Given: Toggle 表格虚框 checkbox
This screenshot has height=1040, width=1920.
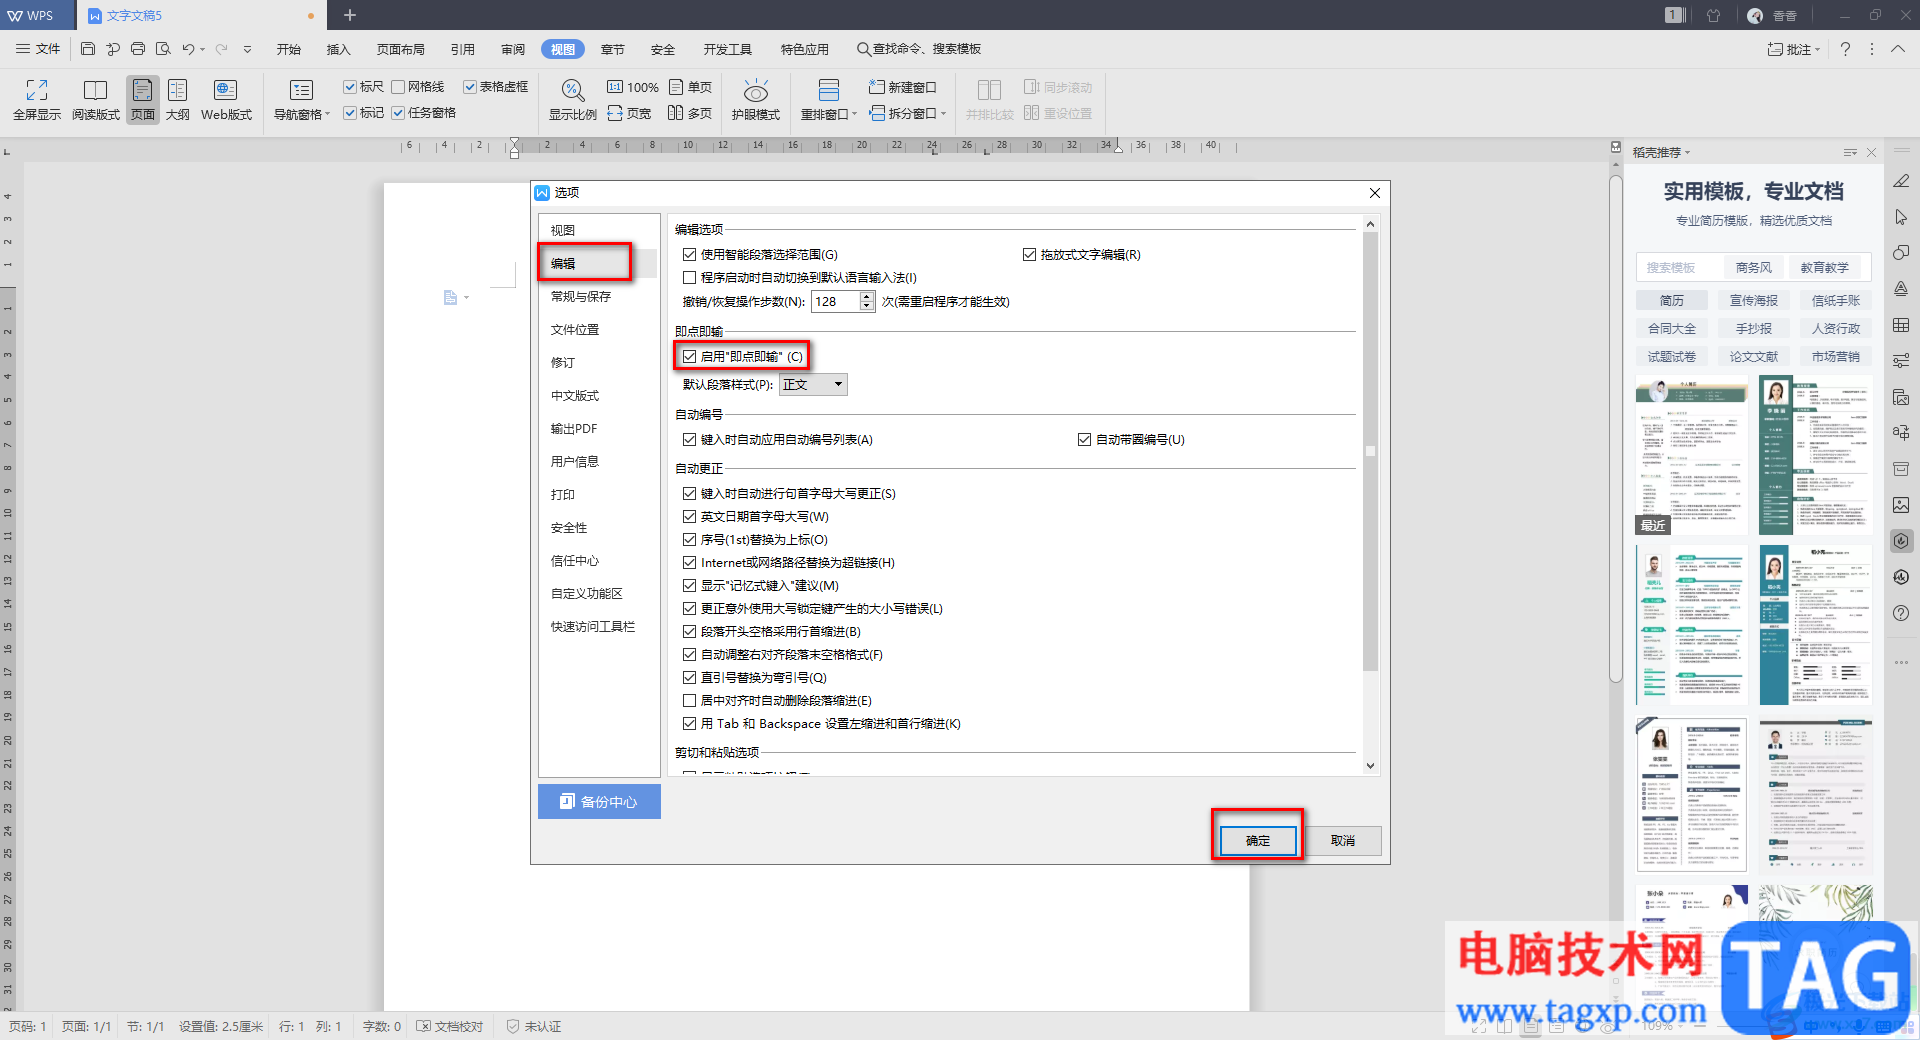Looking at the screenshot, I should 470,87.
